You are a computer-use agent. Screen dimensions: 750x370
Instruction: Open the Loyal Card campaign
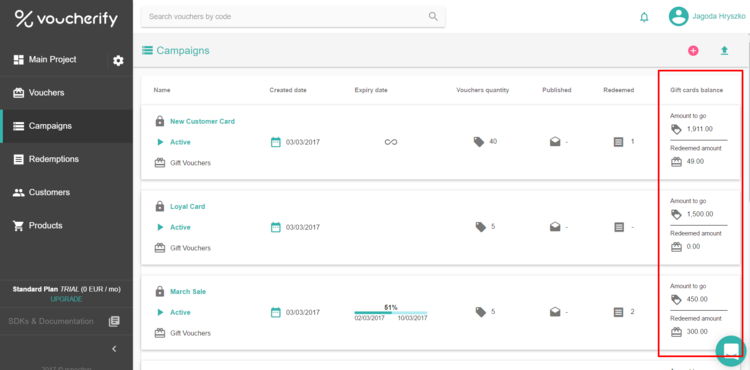[188, 207]
